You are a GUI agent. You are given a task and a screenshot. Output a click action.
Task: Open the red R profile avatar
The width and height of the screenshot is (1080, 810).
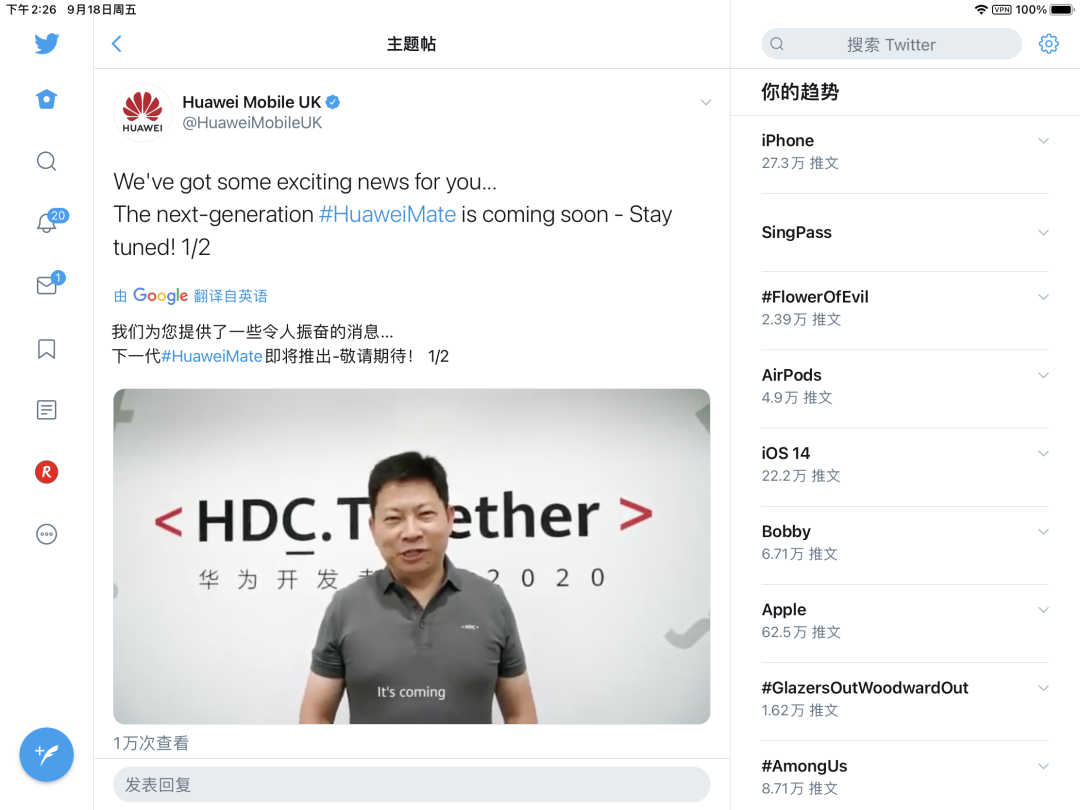tap(47, 472)
